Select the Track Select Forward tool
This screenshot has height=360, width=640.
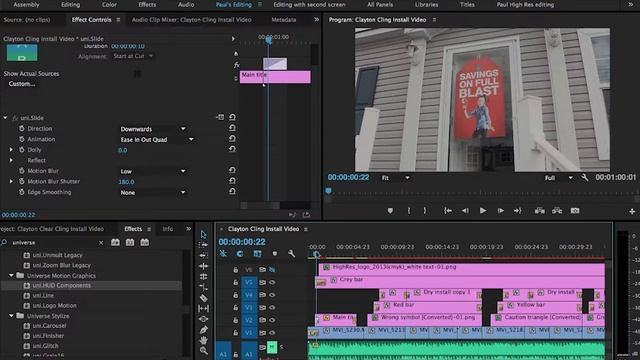click(x=203, y=244)
